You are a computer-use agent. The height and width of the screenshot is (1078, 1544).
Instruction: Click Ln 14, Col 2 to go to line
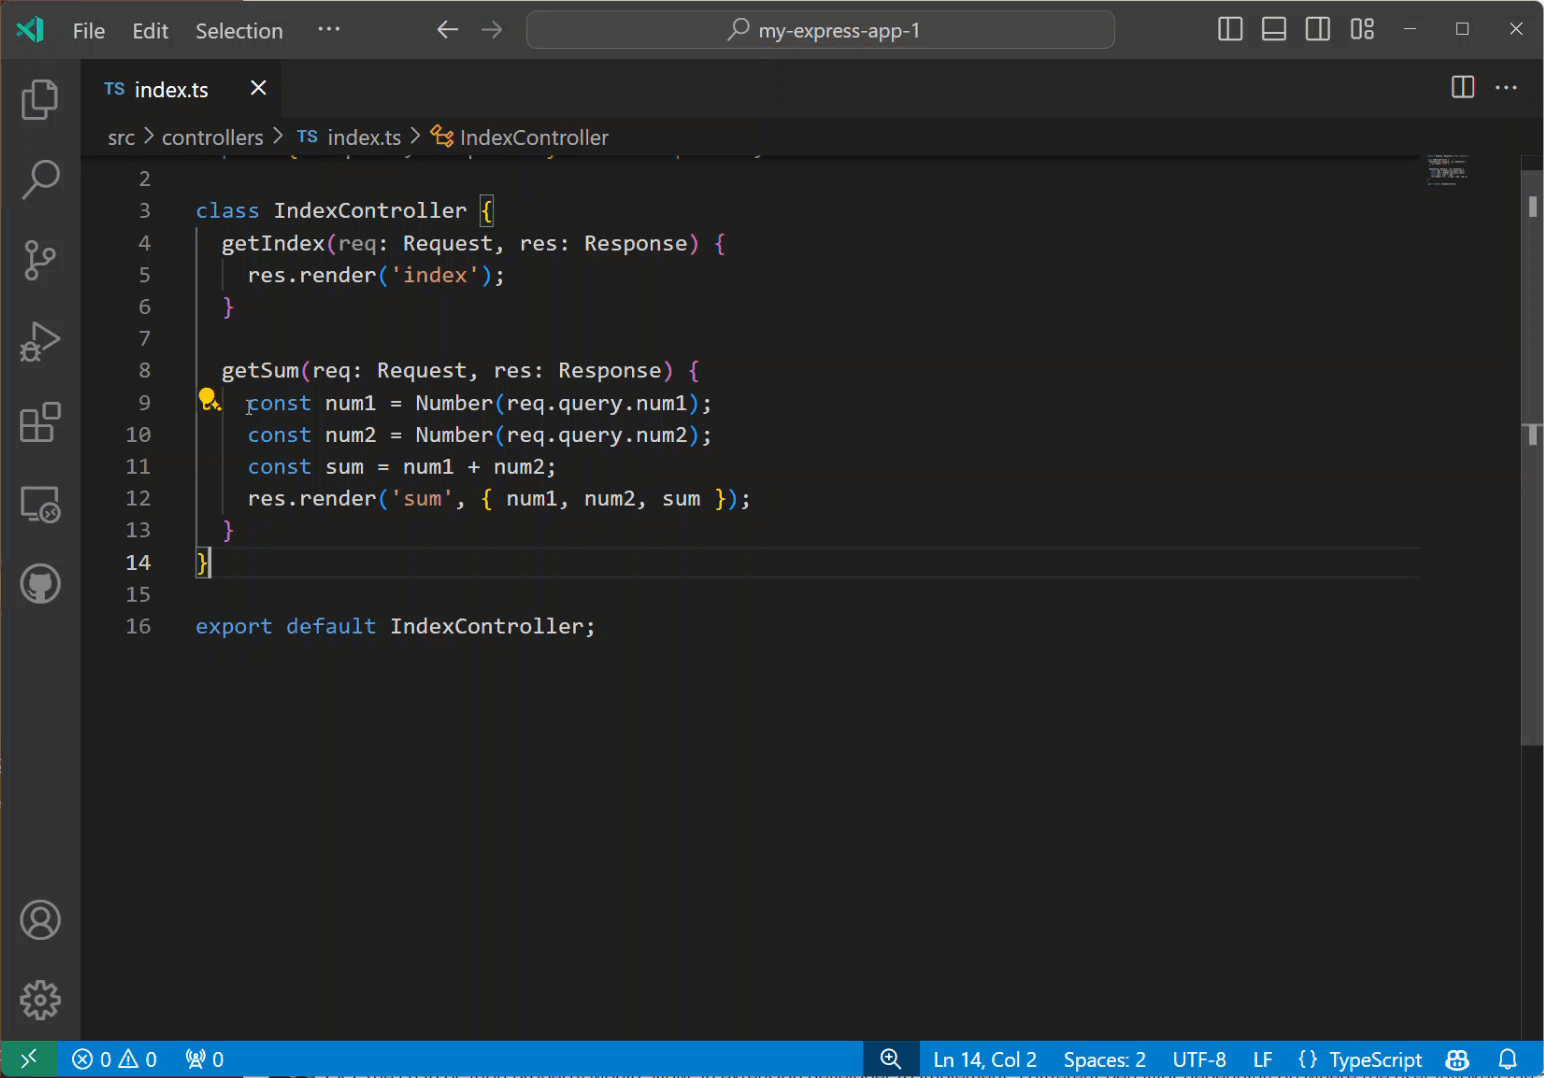point(984,1058)
